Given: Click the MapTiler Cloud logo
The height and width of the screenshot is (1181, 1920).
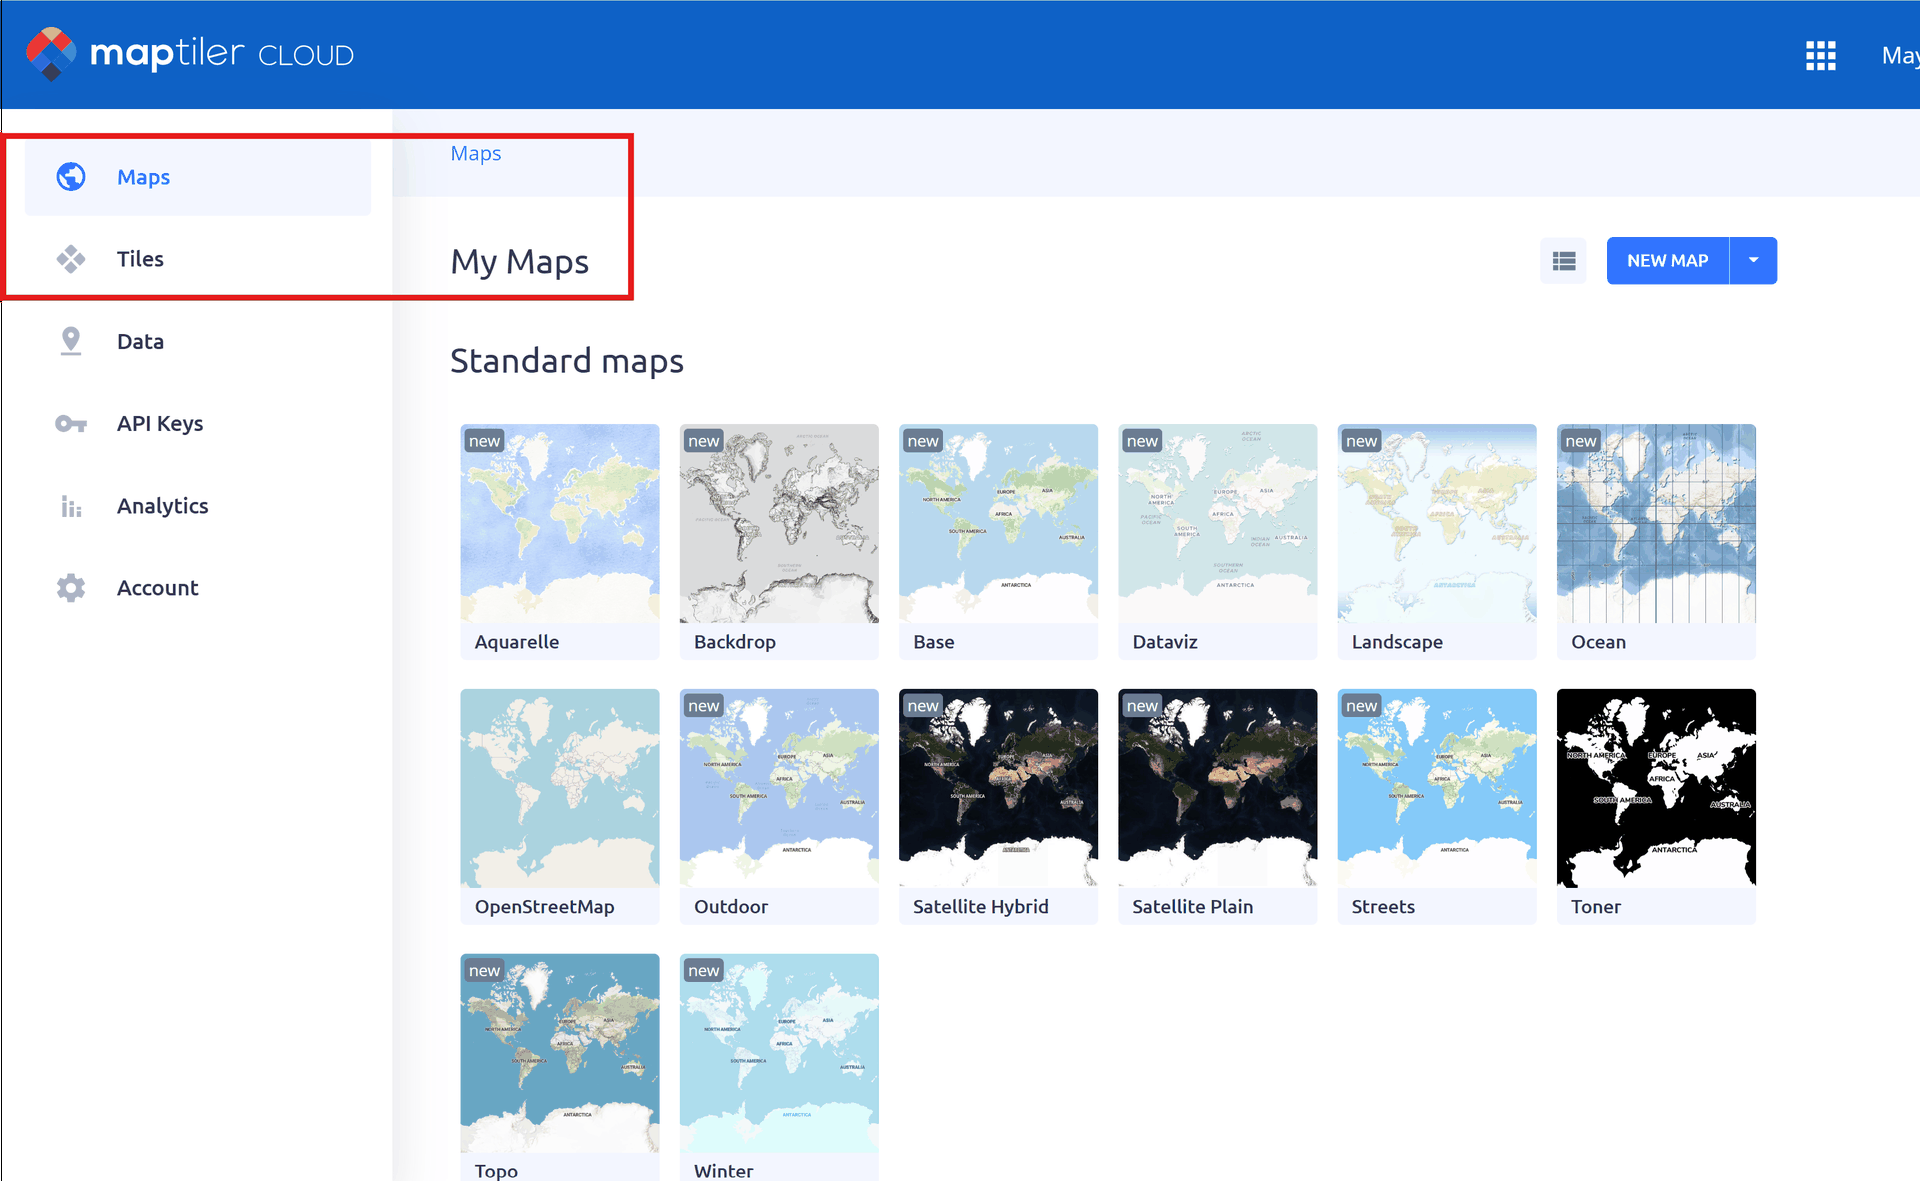Looking at the screenshot, I should point(190,54).
